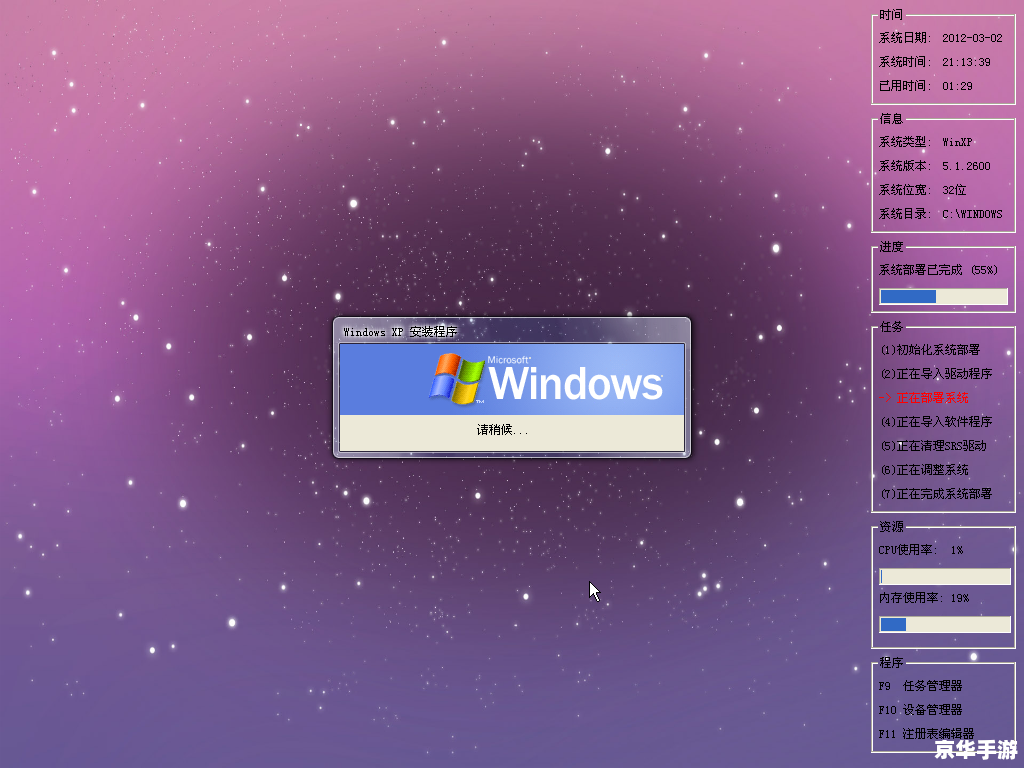Open F10 设备管理器 device manager
Image resolution: width=1024 pixels, height=768 pixels.
click(920, 710)
